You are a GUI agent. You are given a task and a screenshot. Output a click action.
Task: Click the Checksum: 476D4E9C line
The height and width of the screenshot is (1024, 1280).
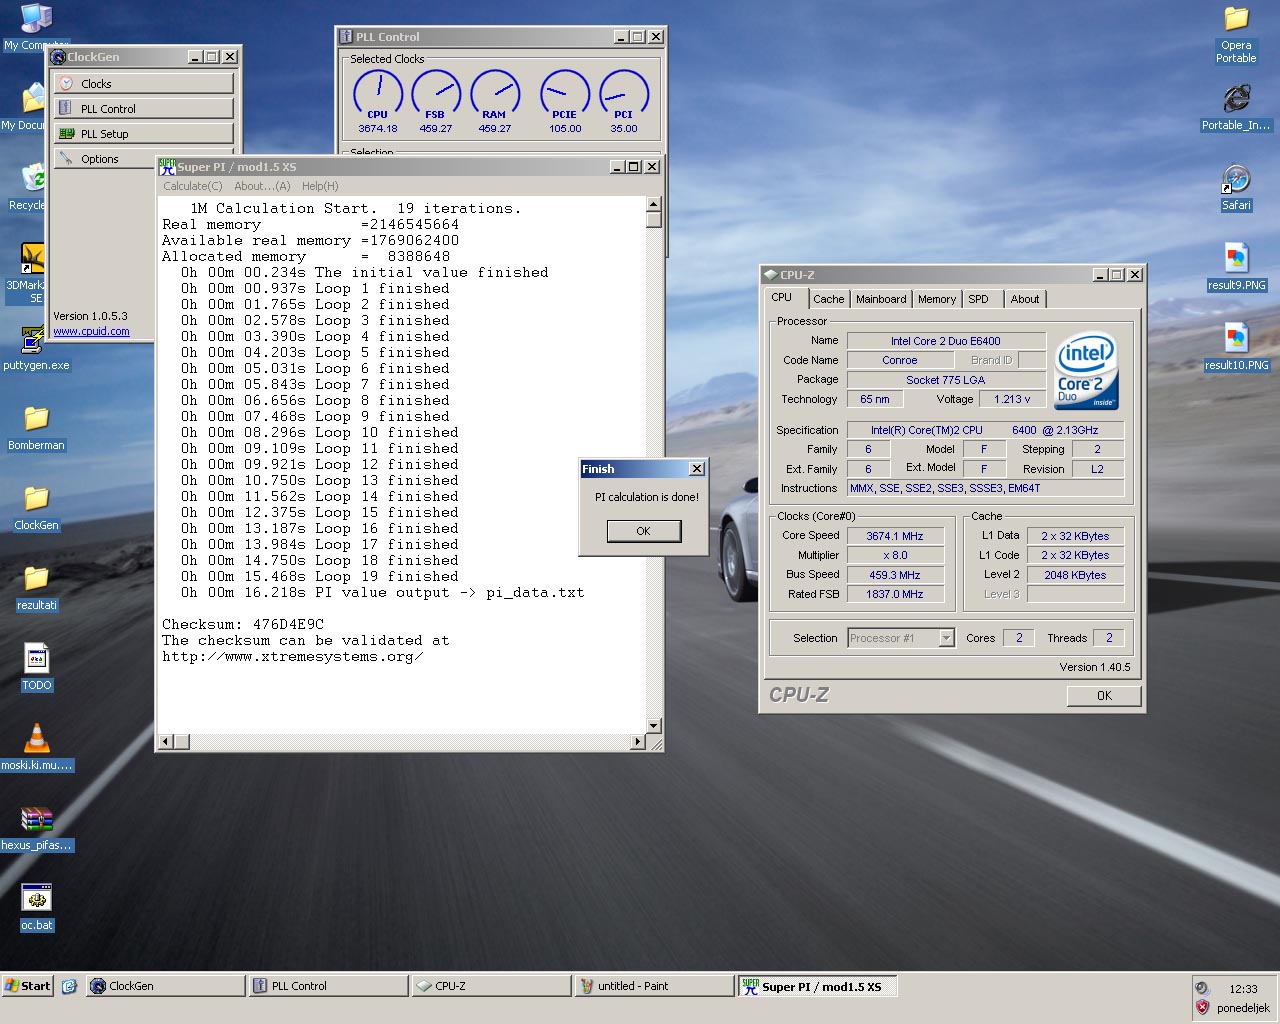tap(243, 624)
